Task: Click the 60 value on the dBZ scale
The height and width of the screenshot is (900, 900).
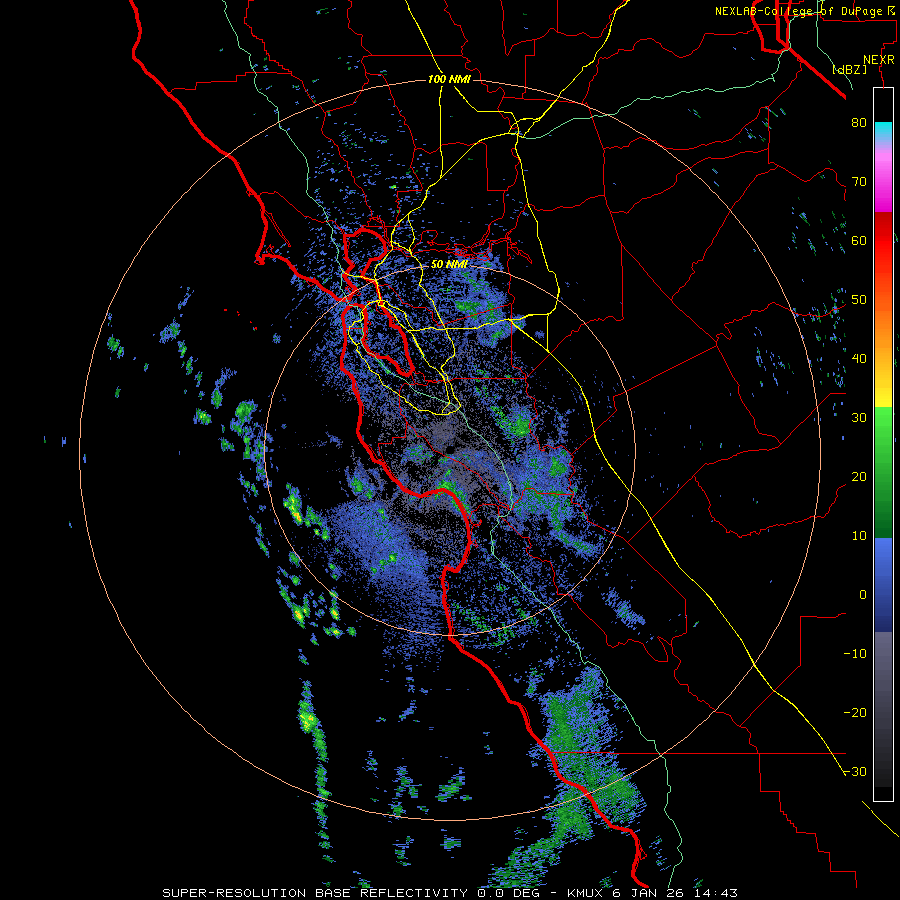Action: 859,240
